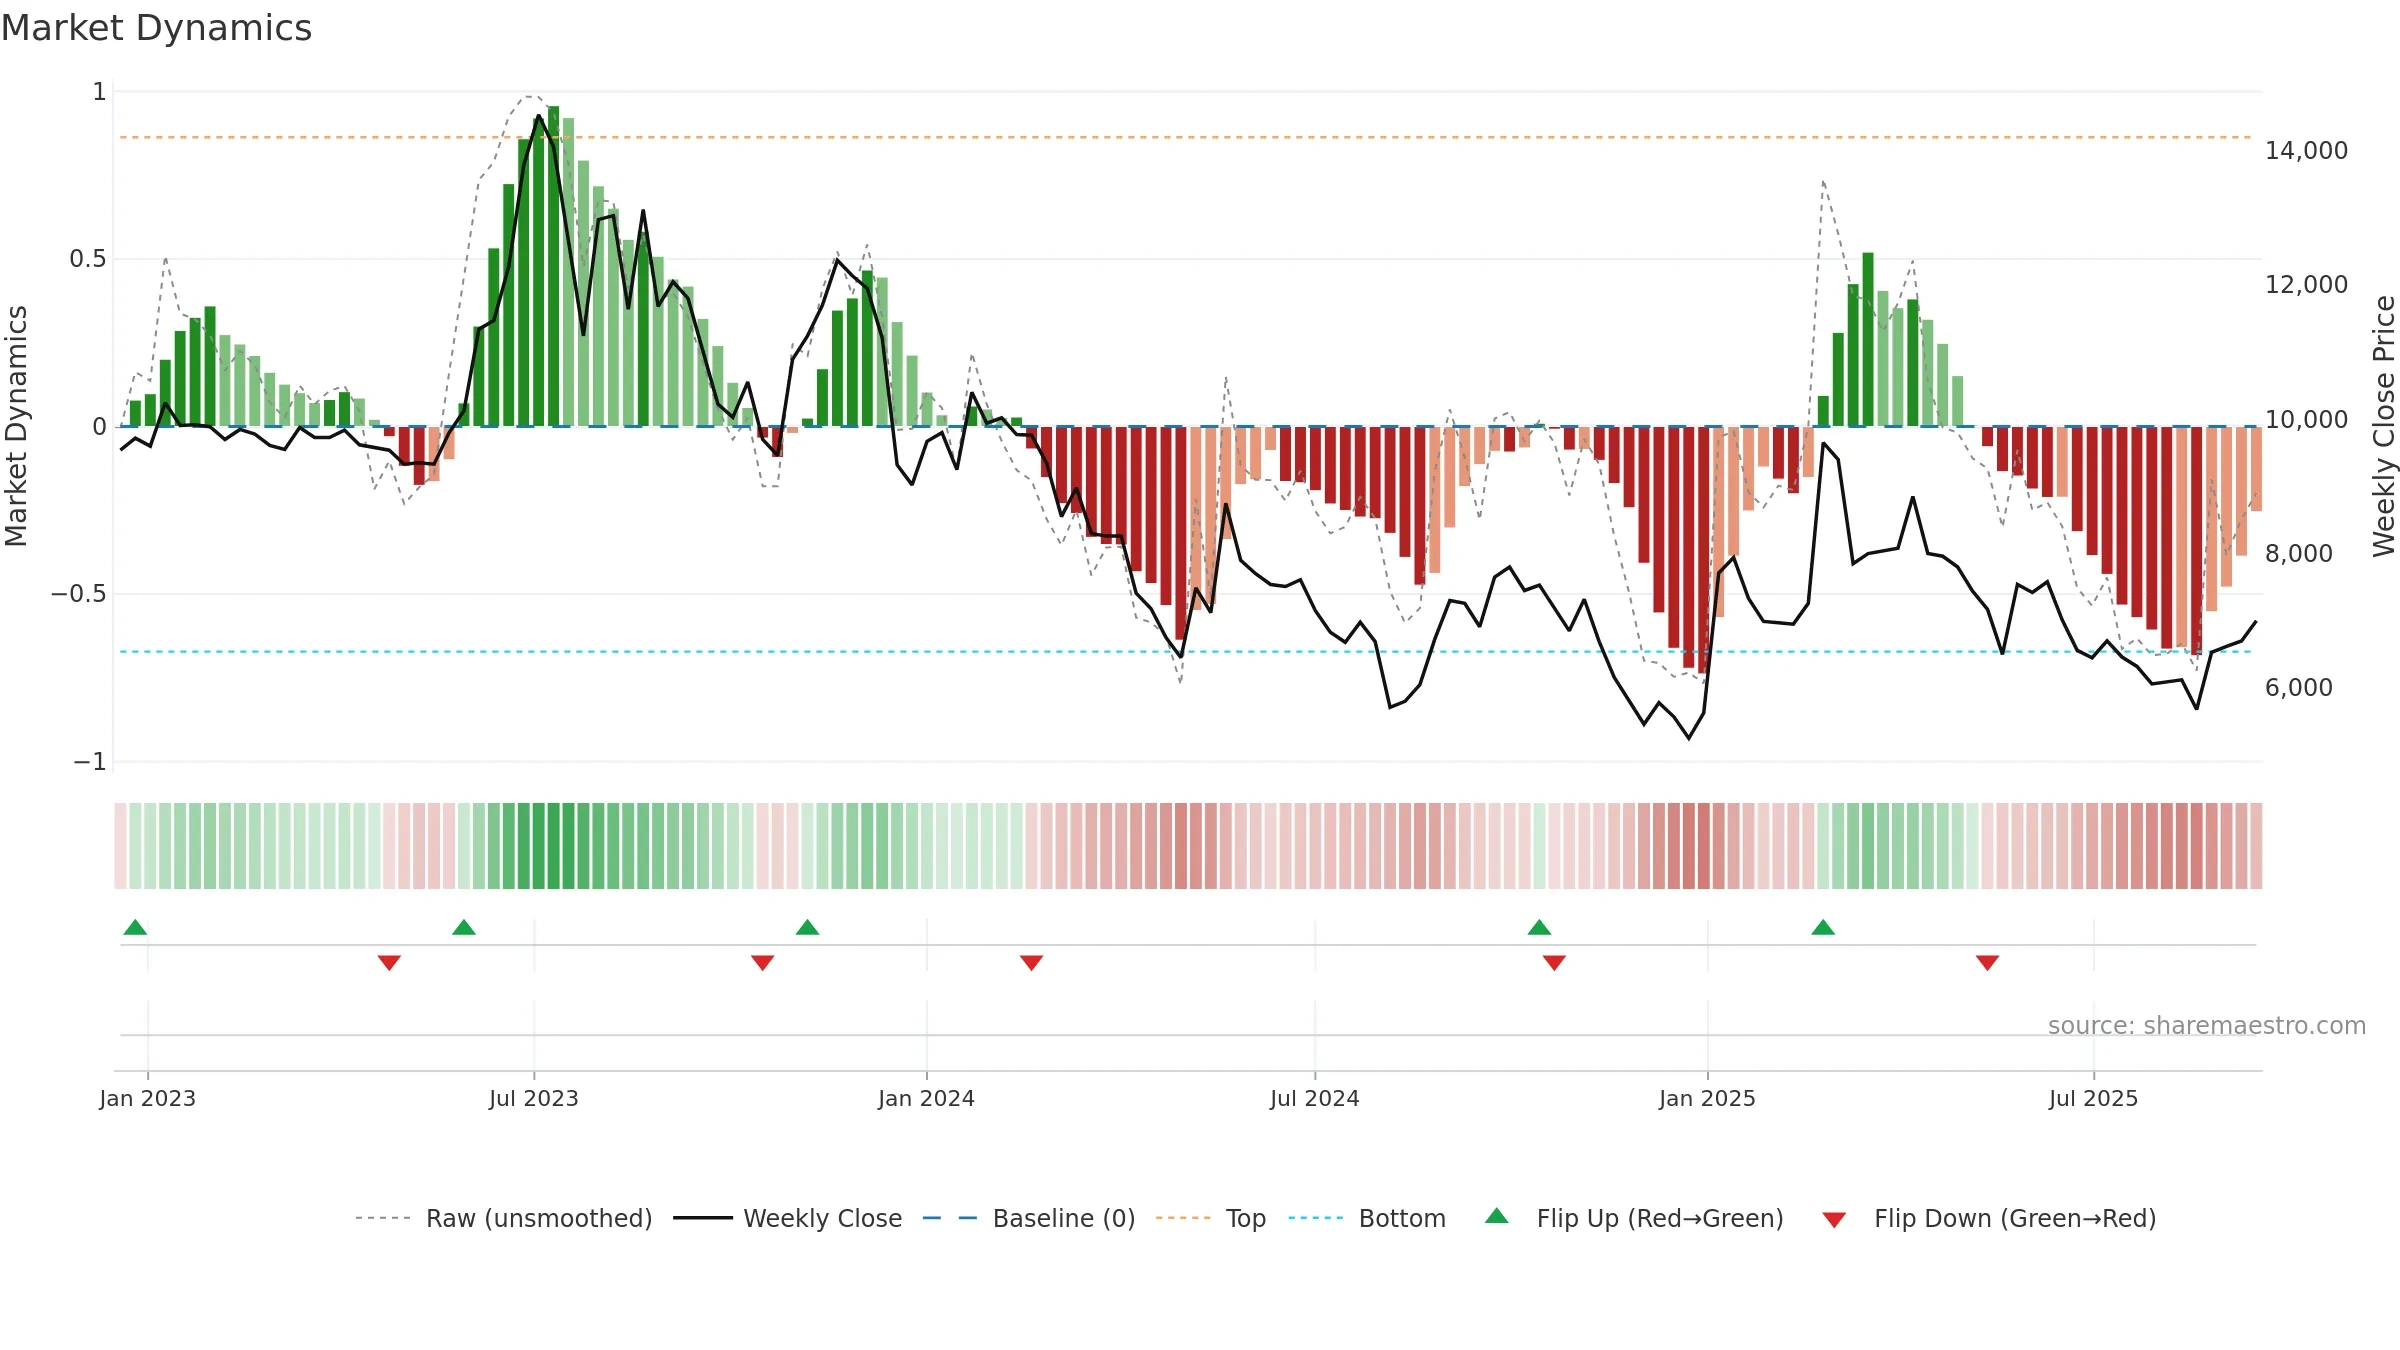Hide the Weekly Close series via legend
The image size is (2400, 1350).
tap(787, 1218)
